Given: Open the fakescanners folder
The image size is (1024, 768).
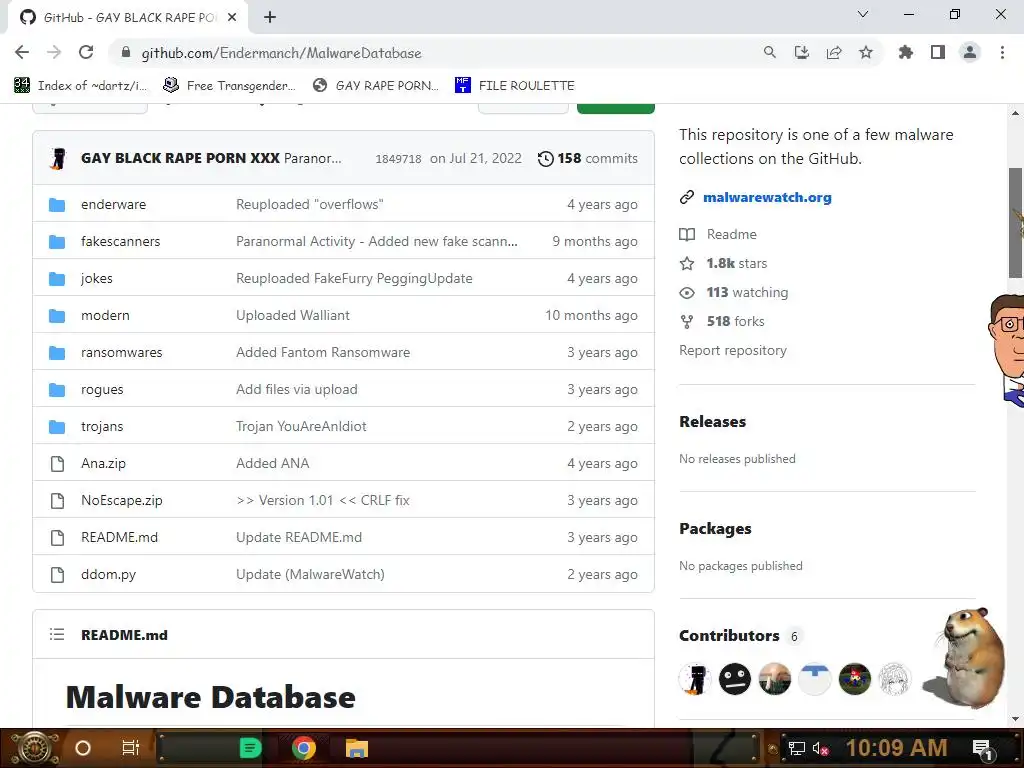Looking at the screenshot, I should 121,242.
